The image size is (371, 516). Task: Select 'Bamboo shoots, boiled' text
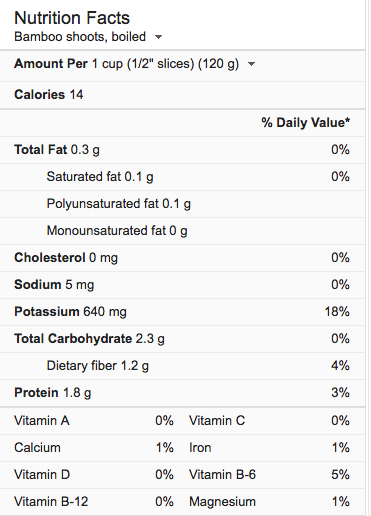tap(80, 37)
